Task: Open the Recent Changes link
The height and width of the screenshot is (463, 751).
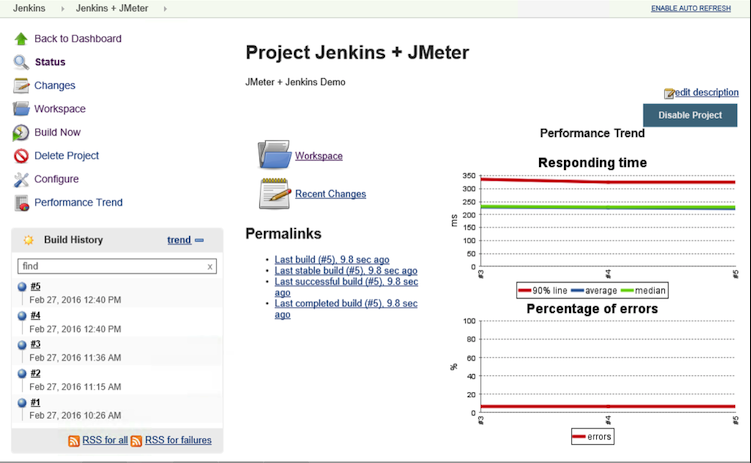Action: point(330,194)
